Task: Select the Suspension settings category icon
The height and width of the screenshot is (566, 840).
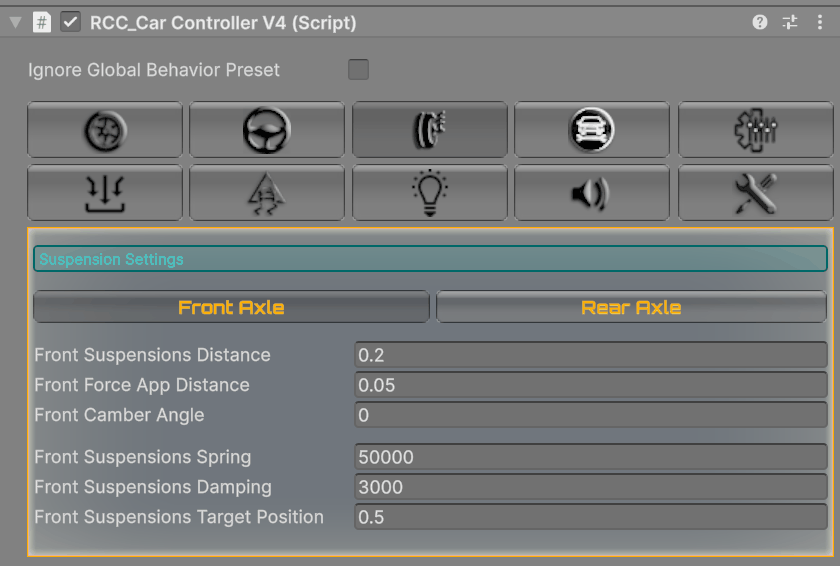Action: [x=430, y=130]
